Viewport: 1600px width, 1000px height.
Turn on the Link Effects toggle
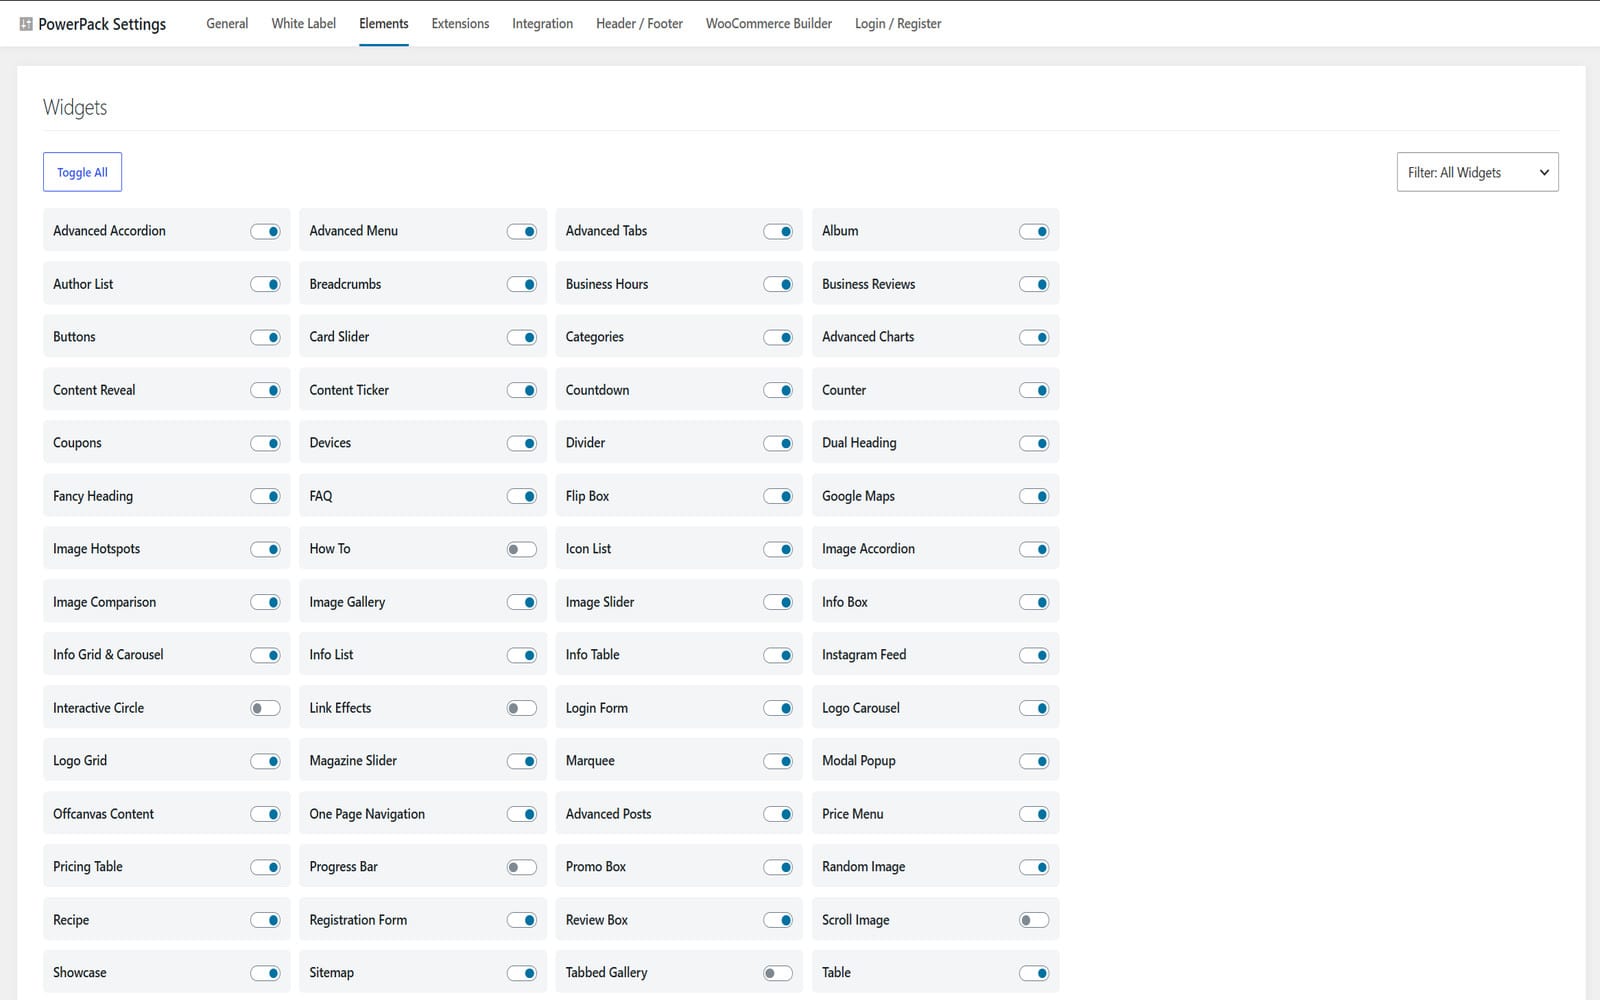coord(522,708)
